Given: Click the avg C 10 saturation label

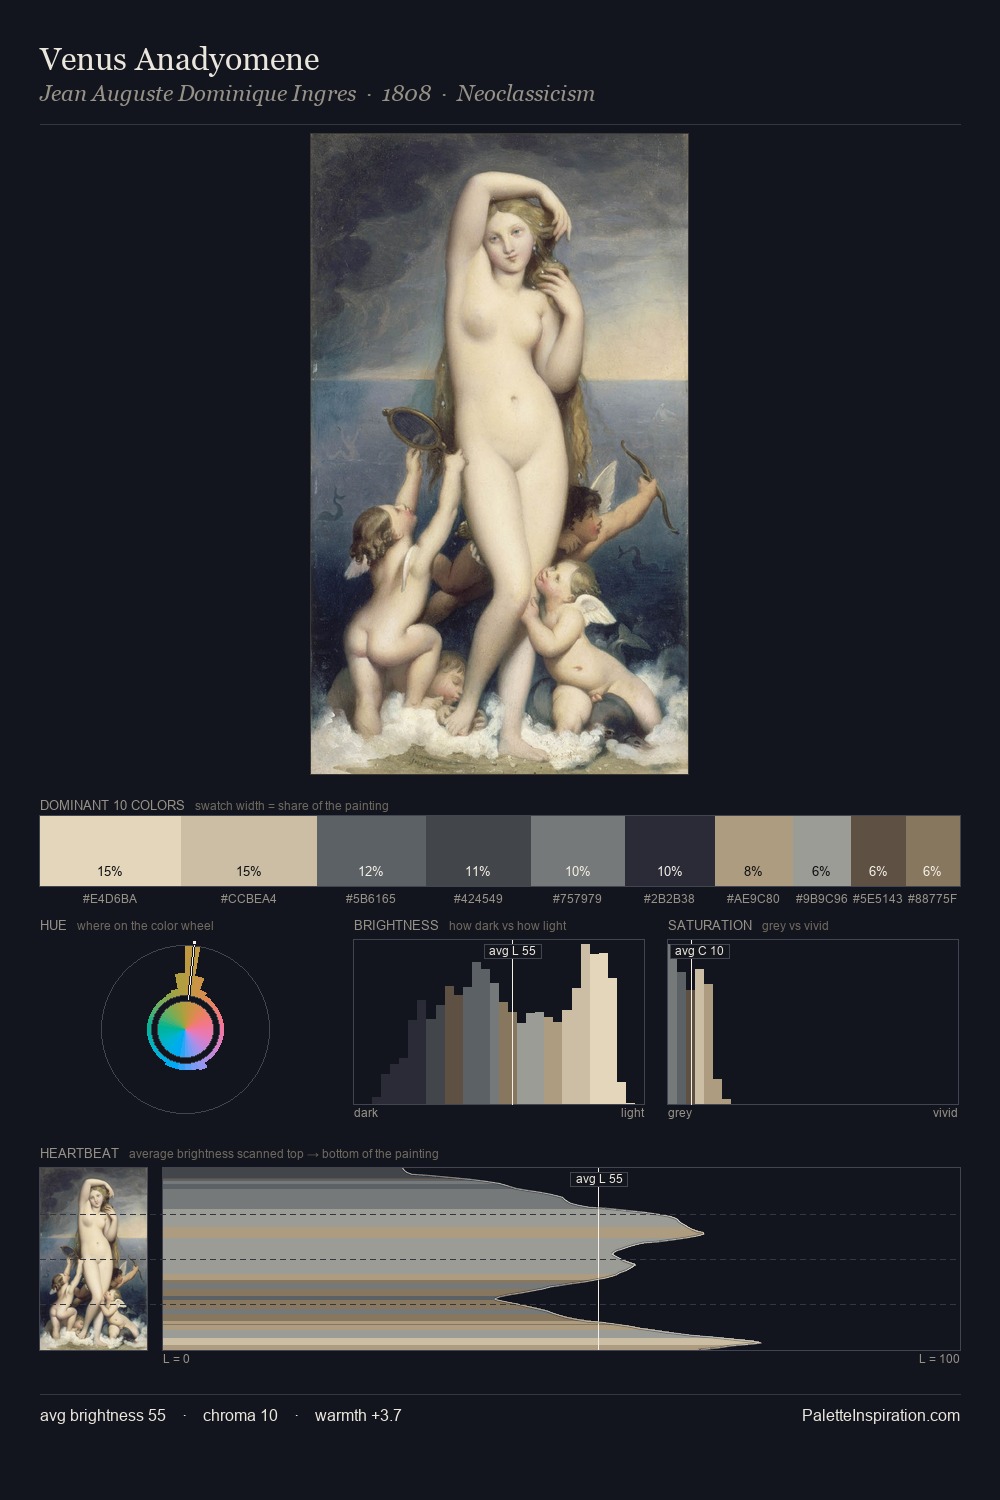Looking at the screenshot, I should click(699, 951).
